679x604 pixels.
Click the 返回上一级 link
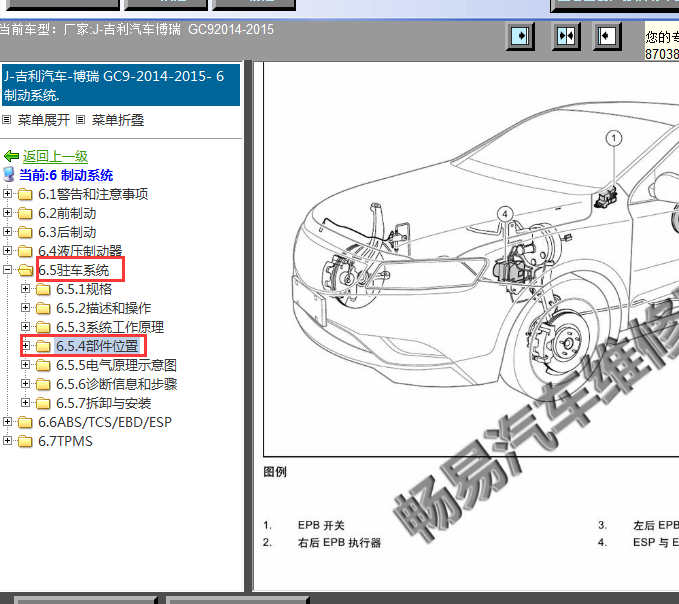coord(55,156)
